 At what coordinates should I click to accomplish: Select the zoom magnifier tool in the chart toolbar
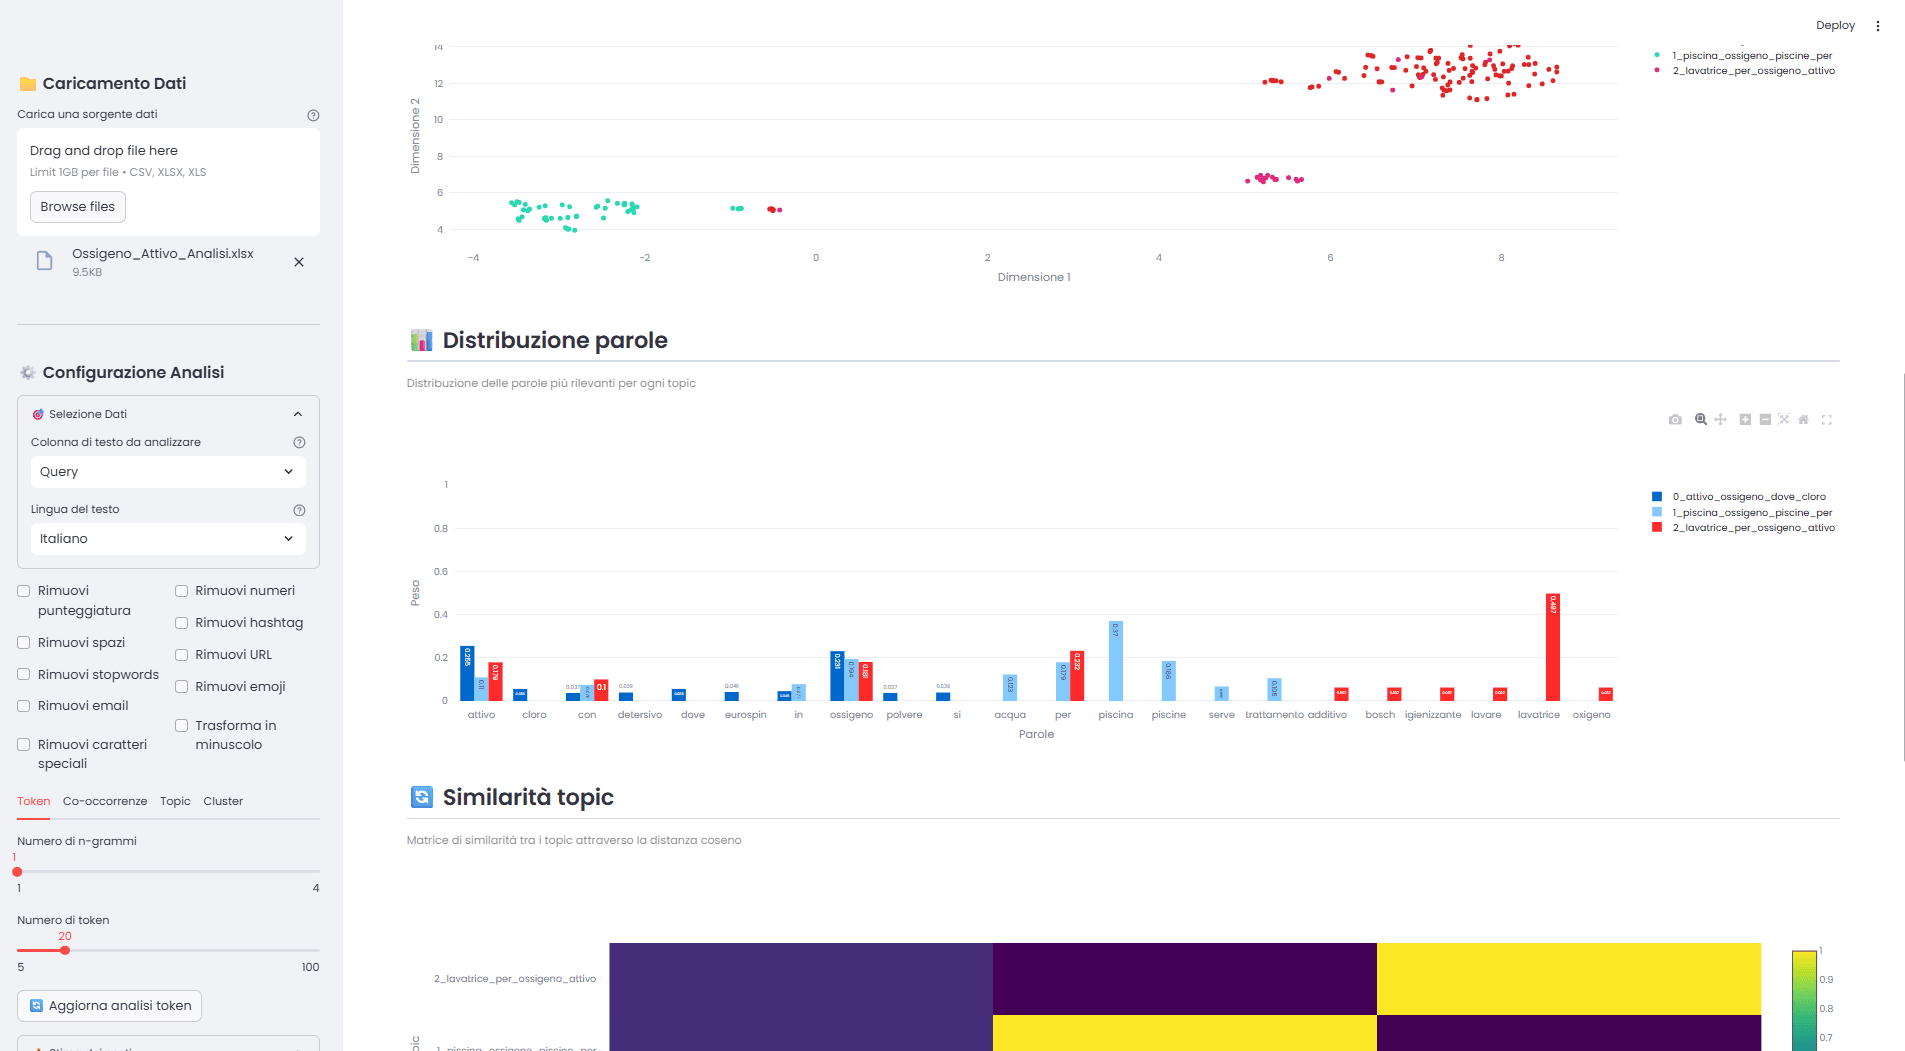tap(1701, 420)
